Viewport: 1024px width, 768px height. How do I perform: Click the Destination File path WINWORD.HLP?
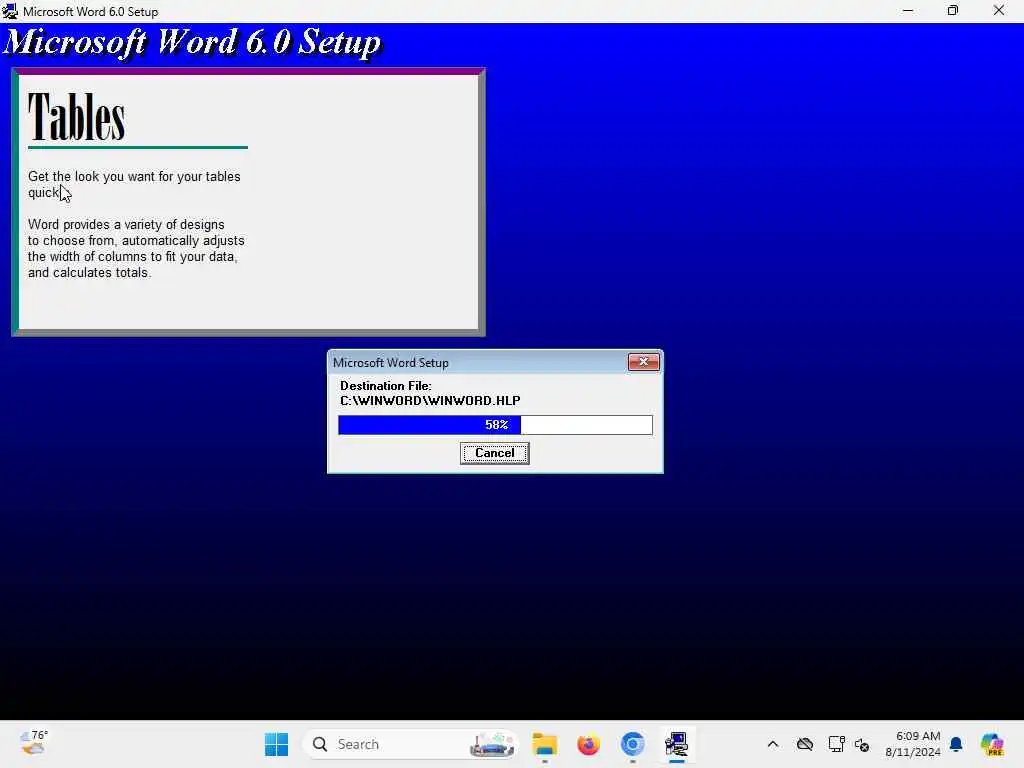(x=430, y=401)
